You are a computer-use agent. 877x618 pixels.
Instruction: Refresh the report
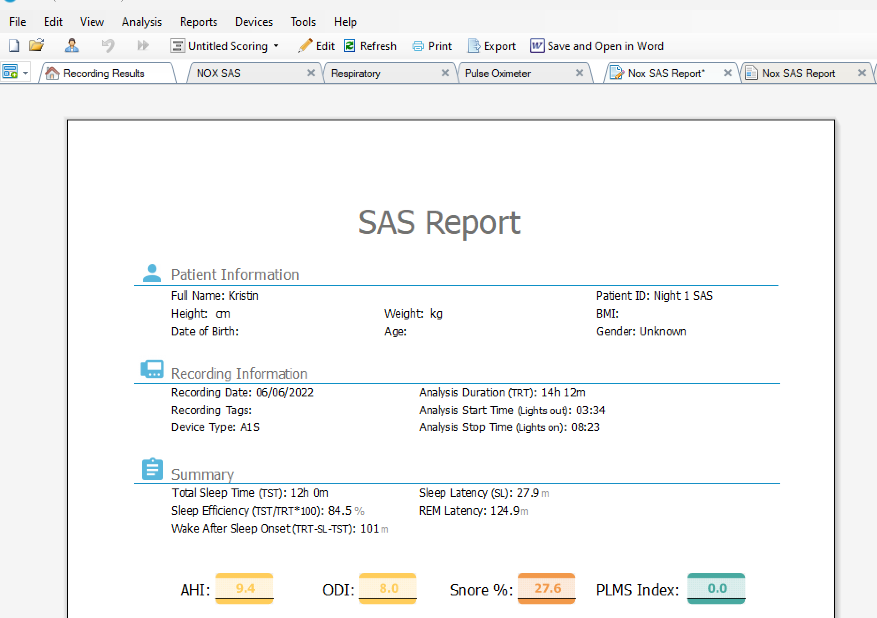point(370,46)
